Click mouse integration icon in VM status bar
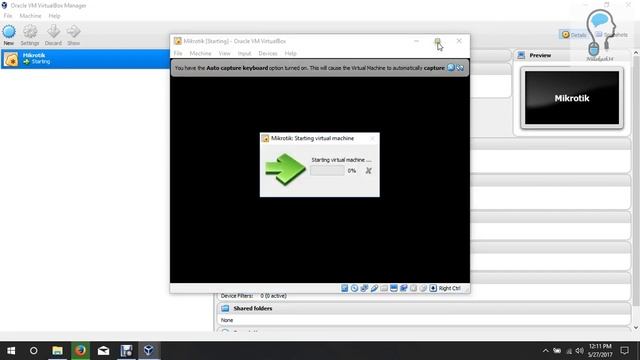Screen dimensions: 640x360 tap(423, 288)
